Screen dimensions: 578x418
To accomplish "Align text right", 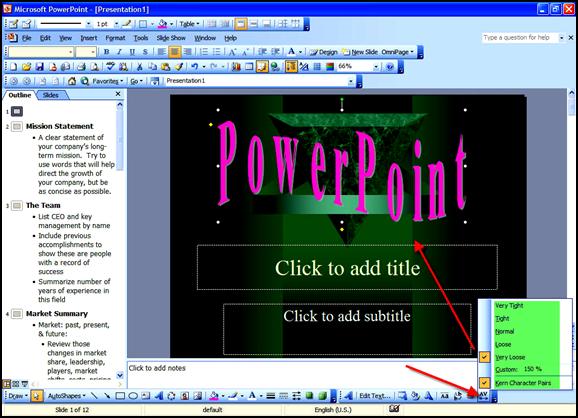I will point(188,52).
